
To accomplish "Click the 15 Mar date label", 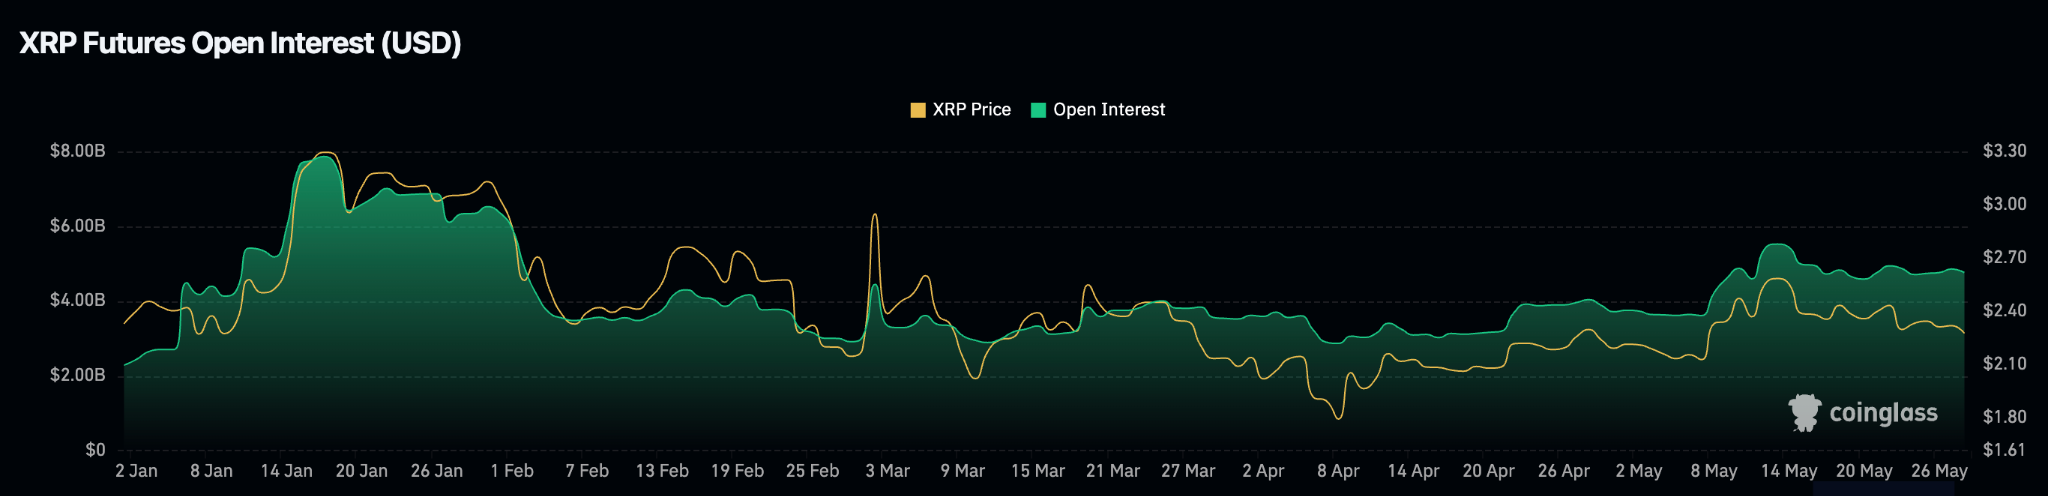I will tap(1038, 471).
